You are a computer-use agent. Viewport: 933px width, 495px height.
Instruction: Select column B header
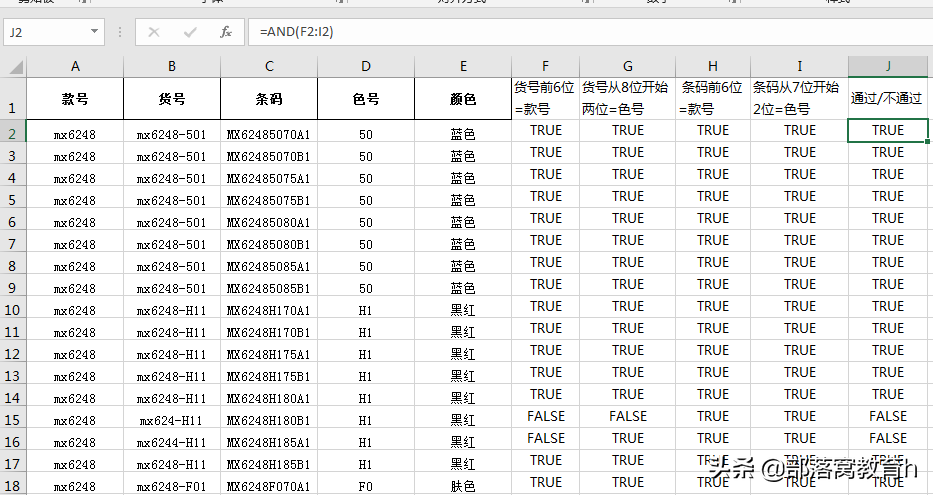click(172, 67)
